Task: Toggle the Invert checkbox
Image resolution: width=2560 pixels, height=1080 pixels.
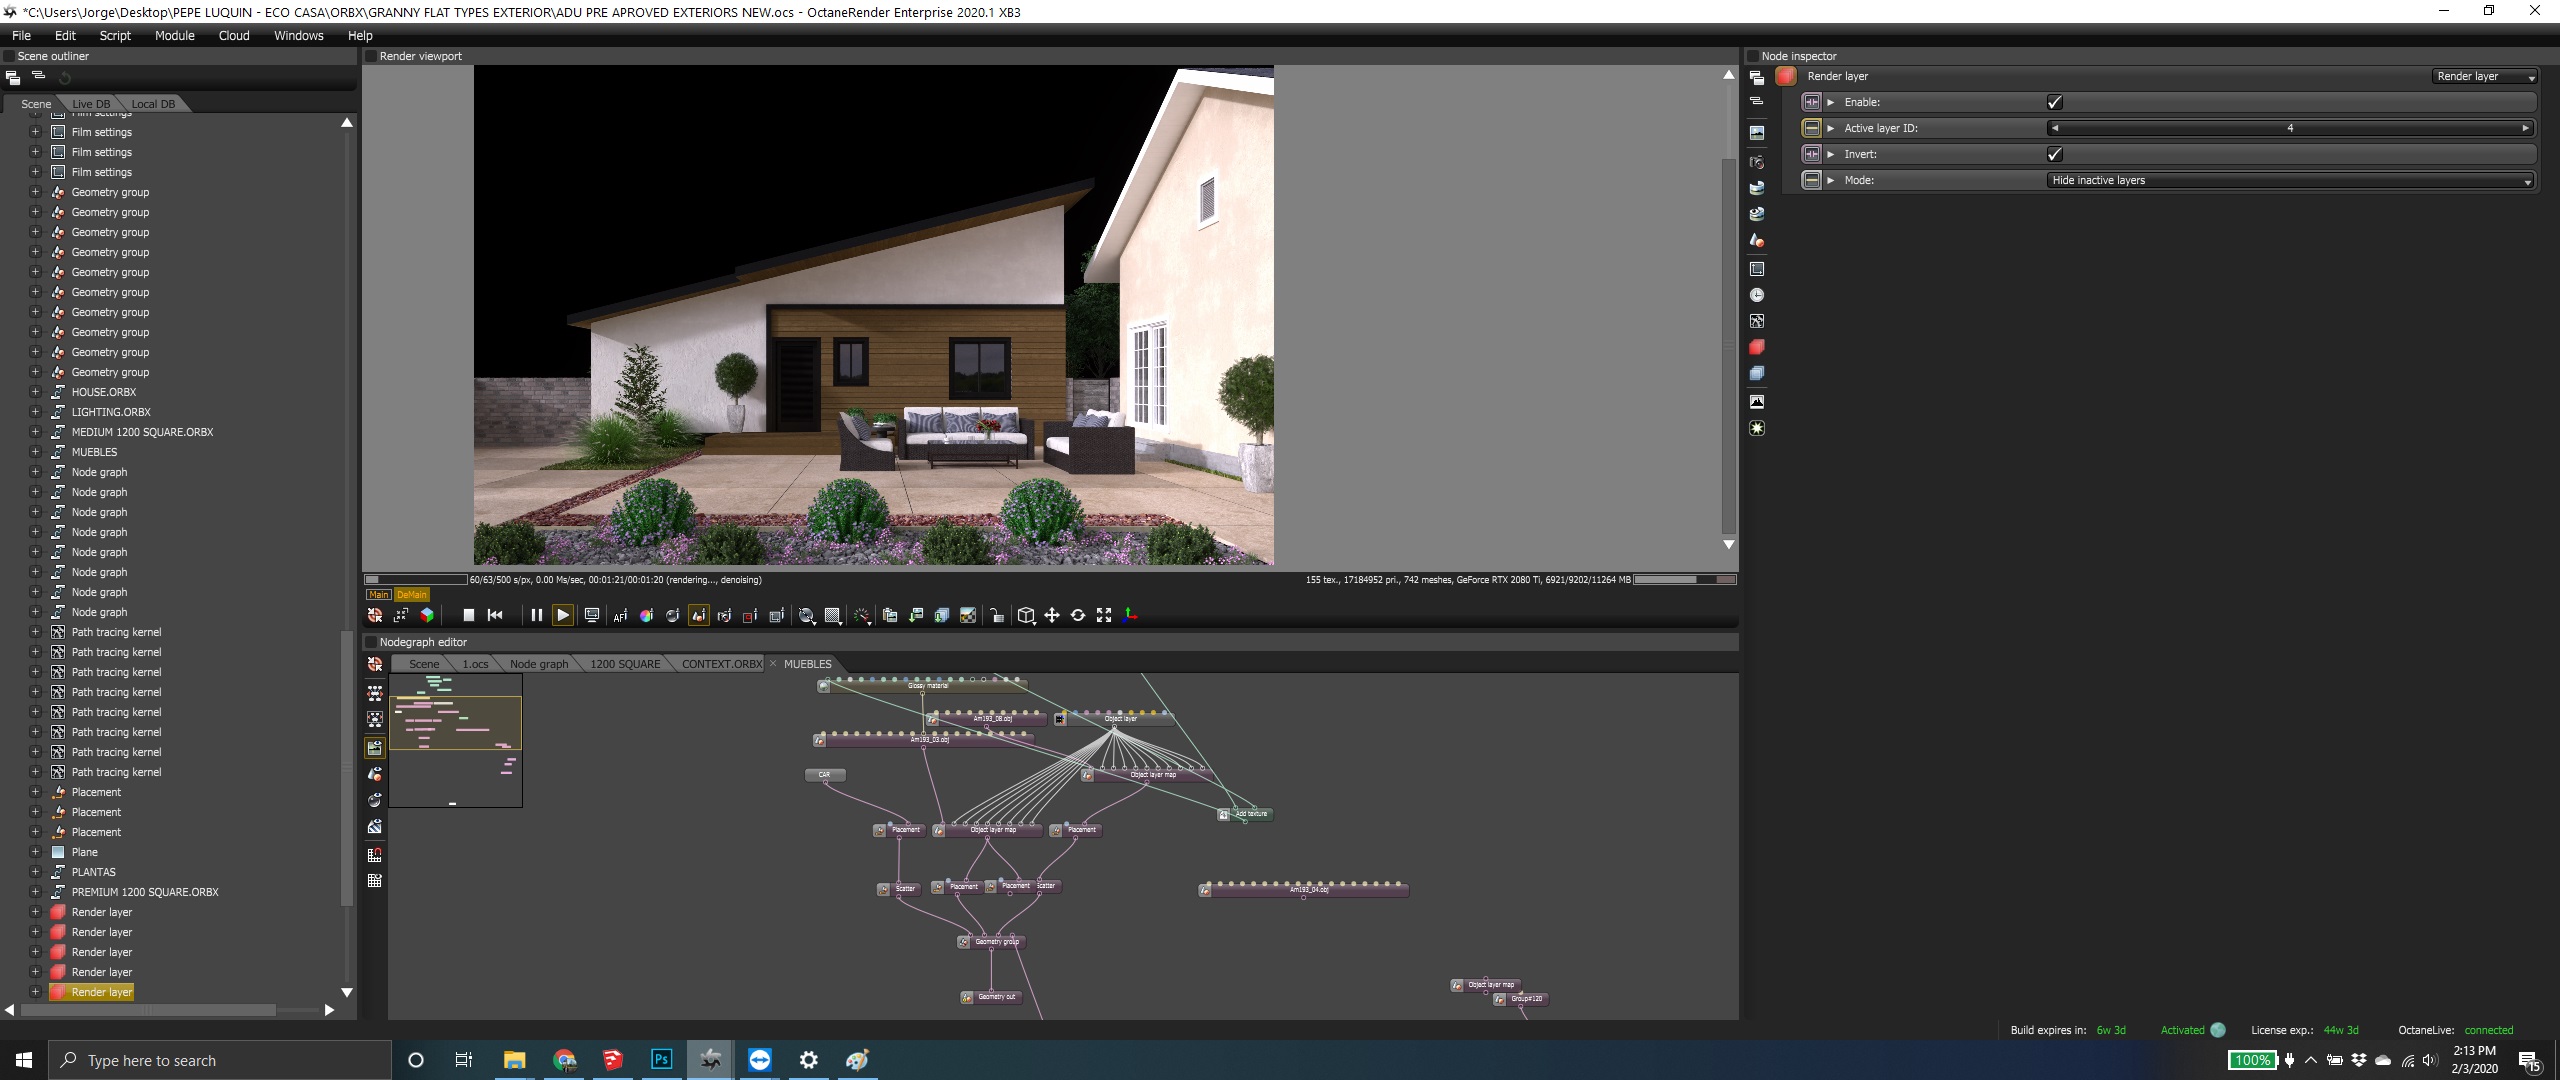Action: point(2054,154)
